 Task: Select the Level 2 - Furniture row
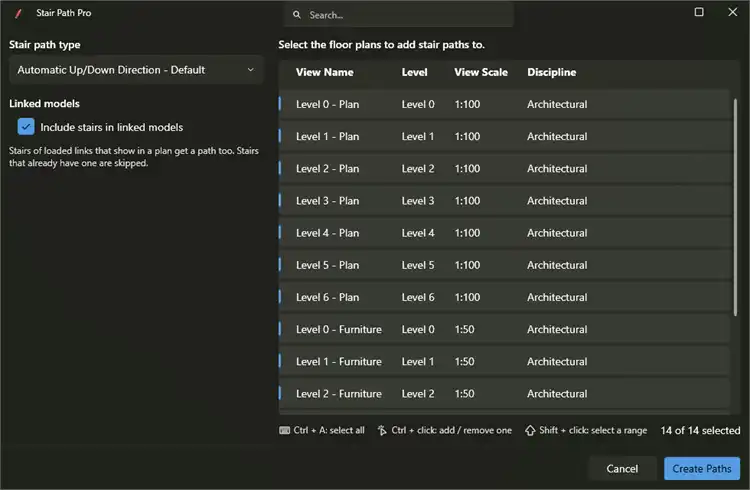pos(504,393)
